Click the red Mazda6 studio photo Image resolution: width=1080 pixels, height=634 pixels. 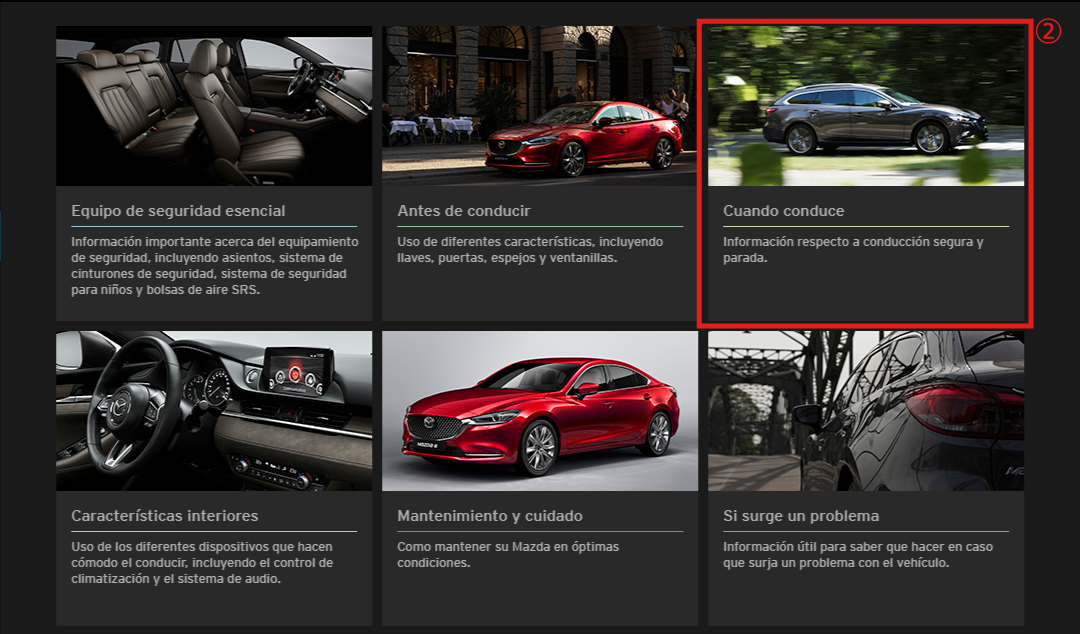click(540, 411)
